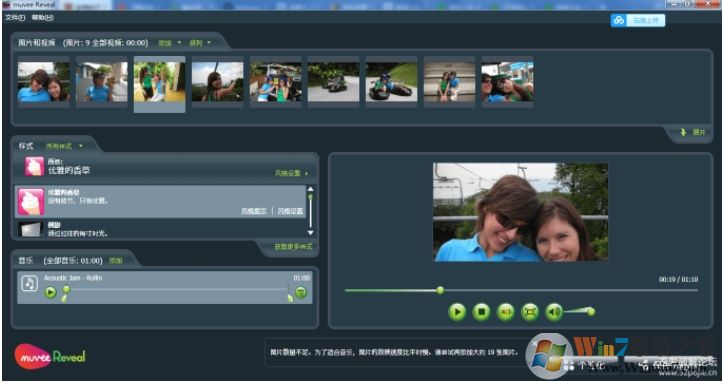Click the preview volume slider knob
Screen dimensions: 723x382
coord(591,312)
